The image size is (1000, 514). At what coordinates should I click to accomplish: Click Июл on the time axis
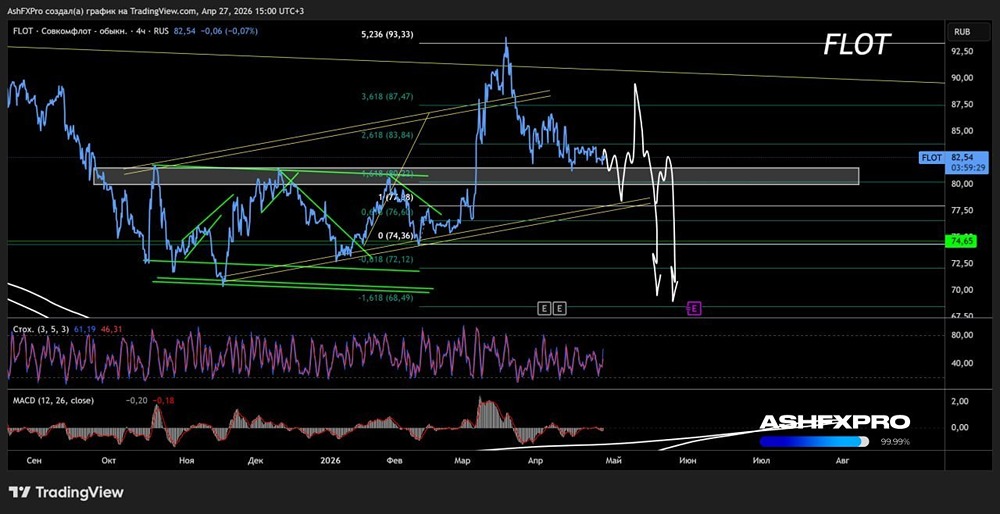point(760,460)
